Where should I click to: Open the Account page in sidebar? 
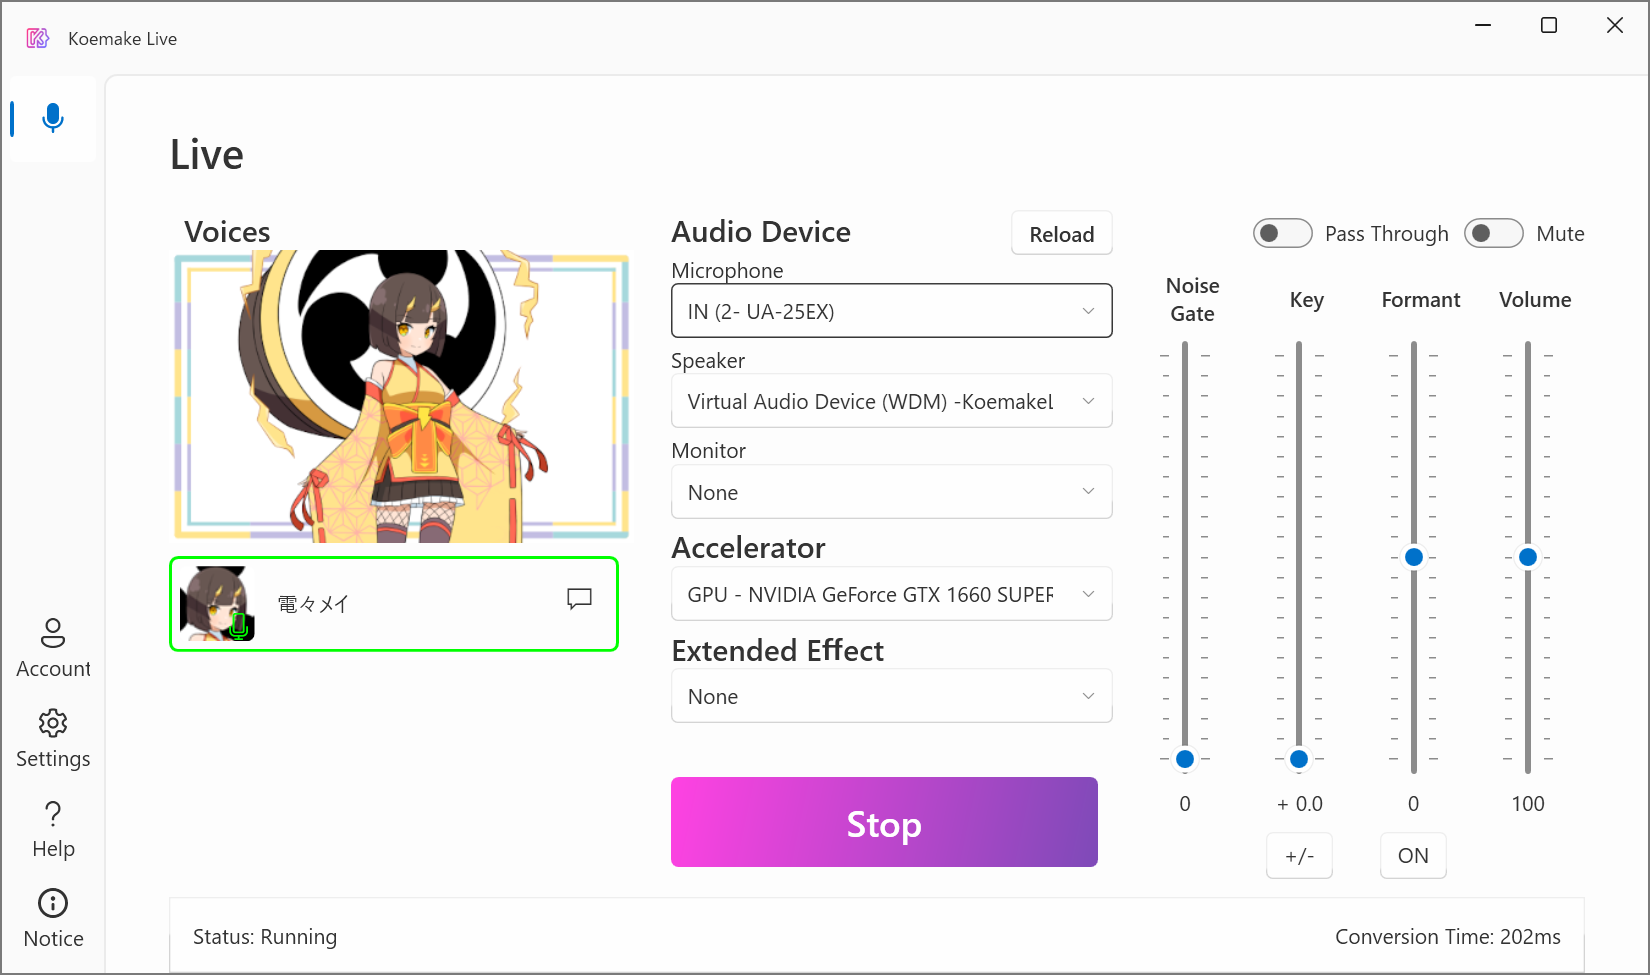click(53, 648)
